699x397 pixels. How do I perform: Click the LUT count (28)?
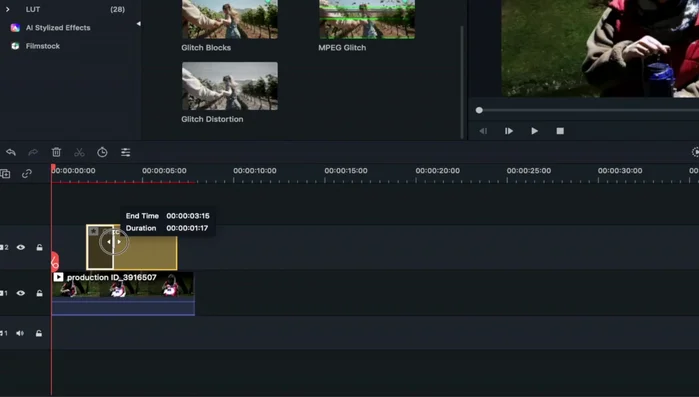[x=118, y=9]
